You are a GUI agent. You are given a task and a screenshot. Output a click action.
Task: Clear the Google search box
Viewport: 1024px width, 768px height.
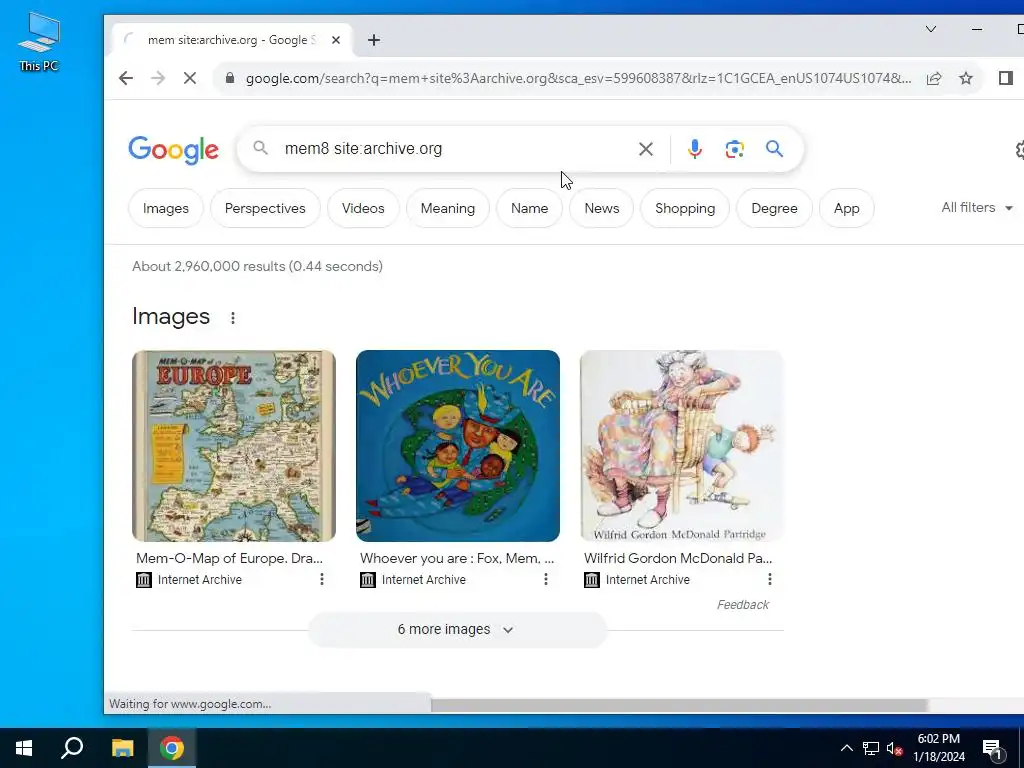tap(645, 149)
